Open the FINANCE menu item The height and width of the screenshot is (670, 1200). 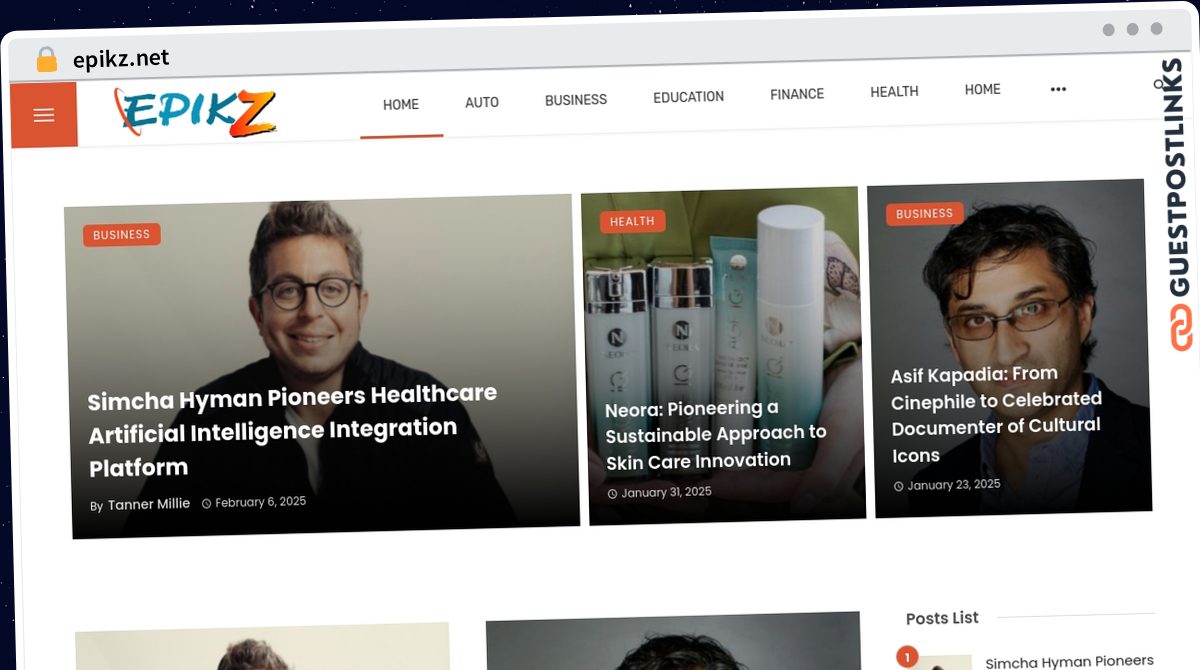point(797,94)
